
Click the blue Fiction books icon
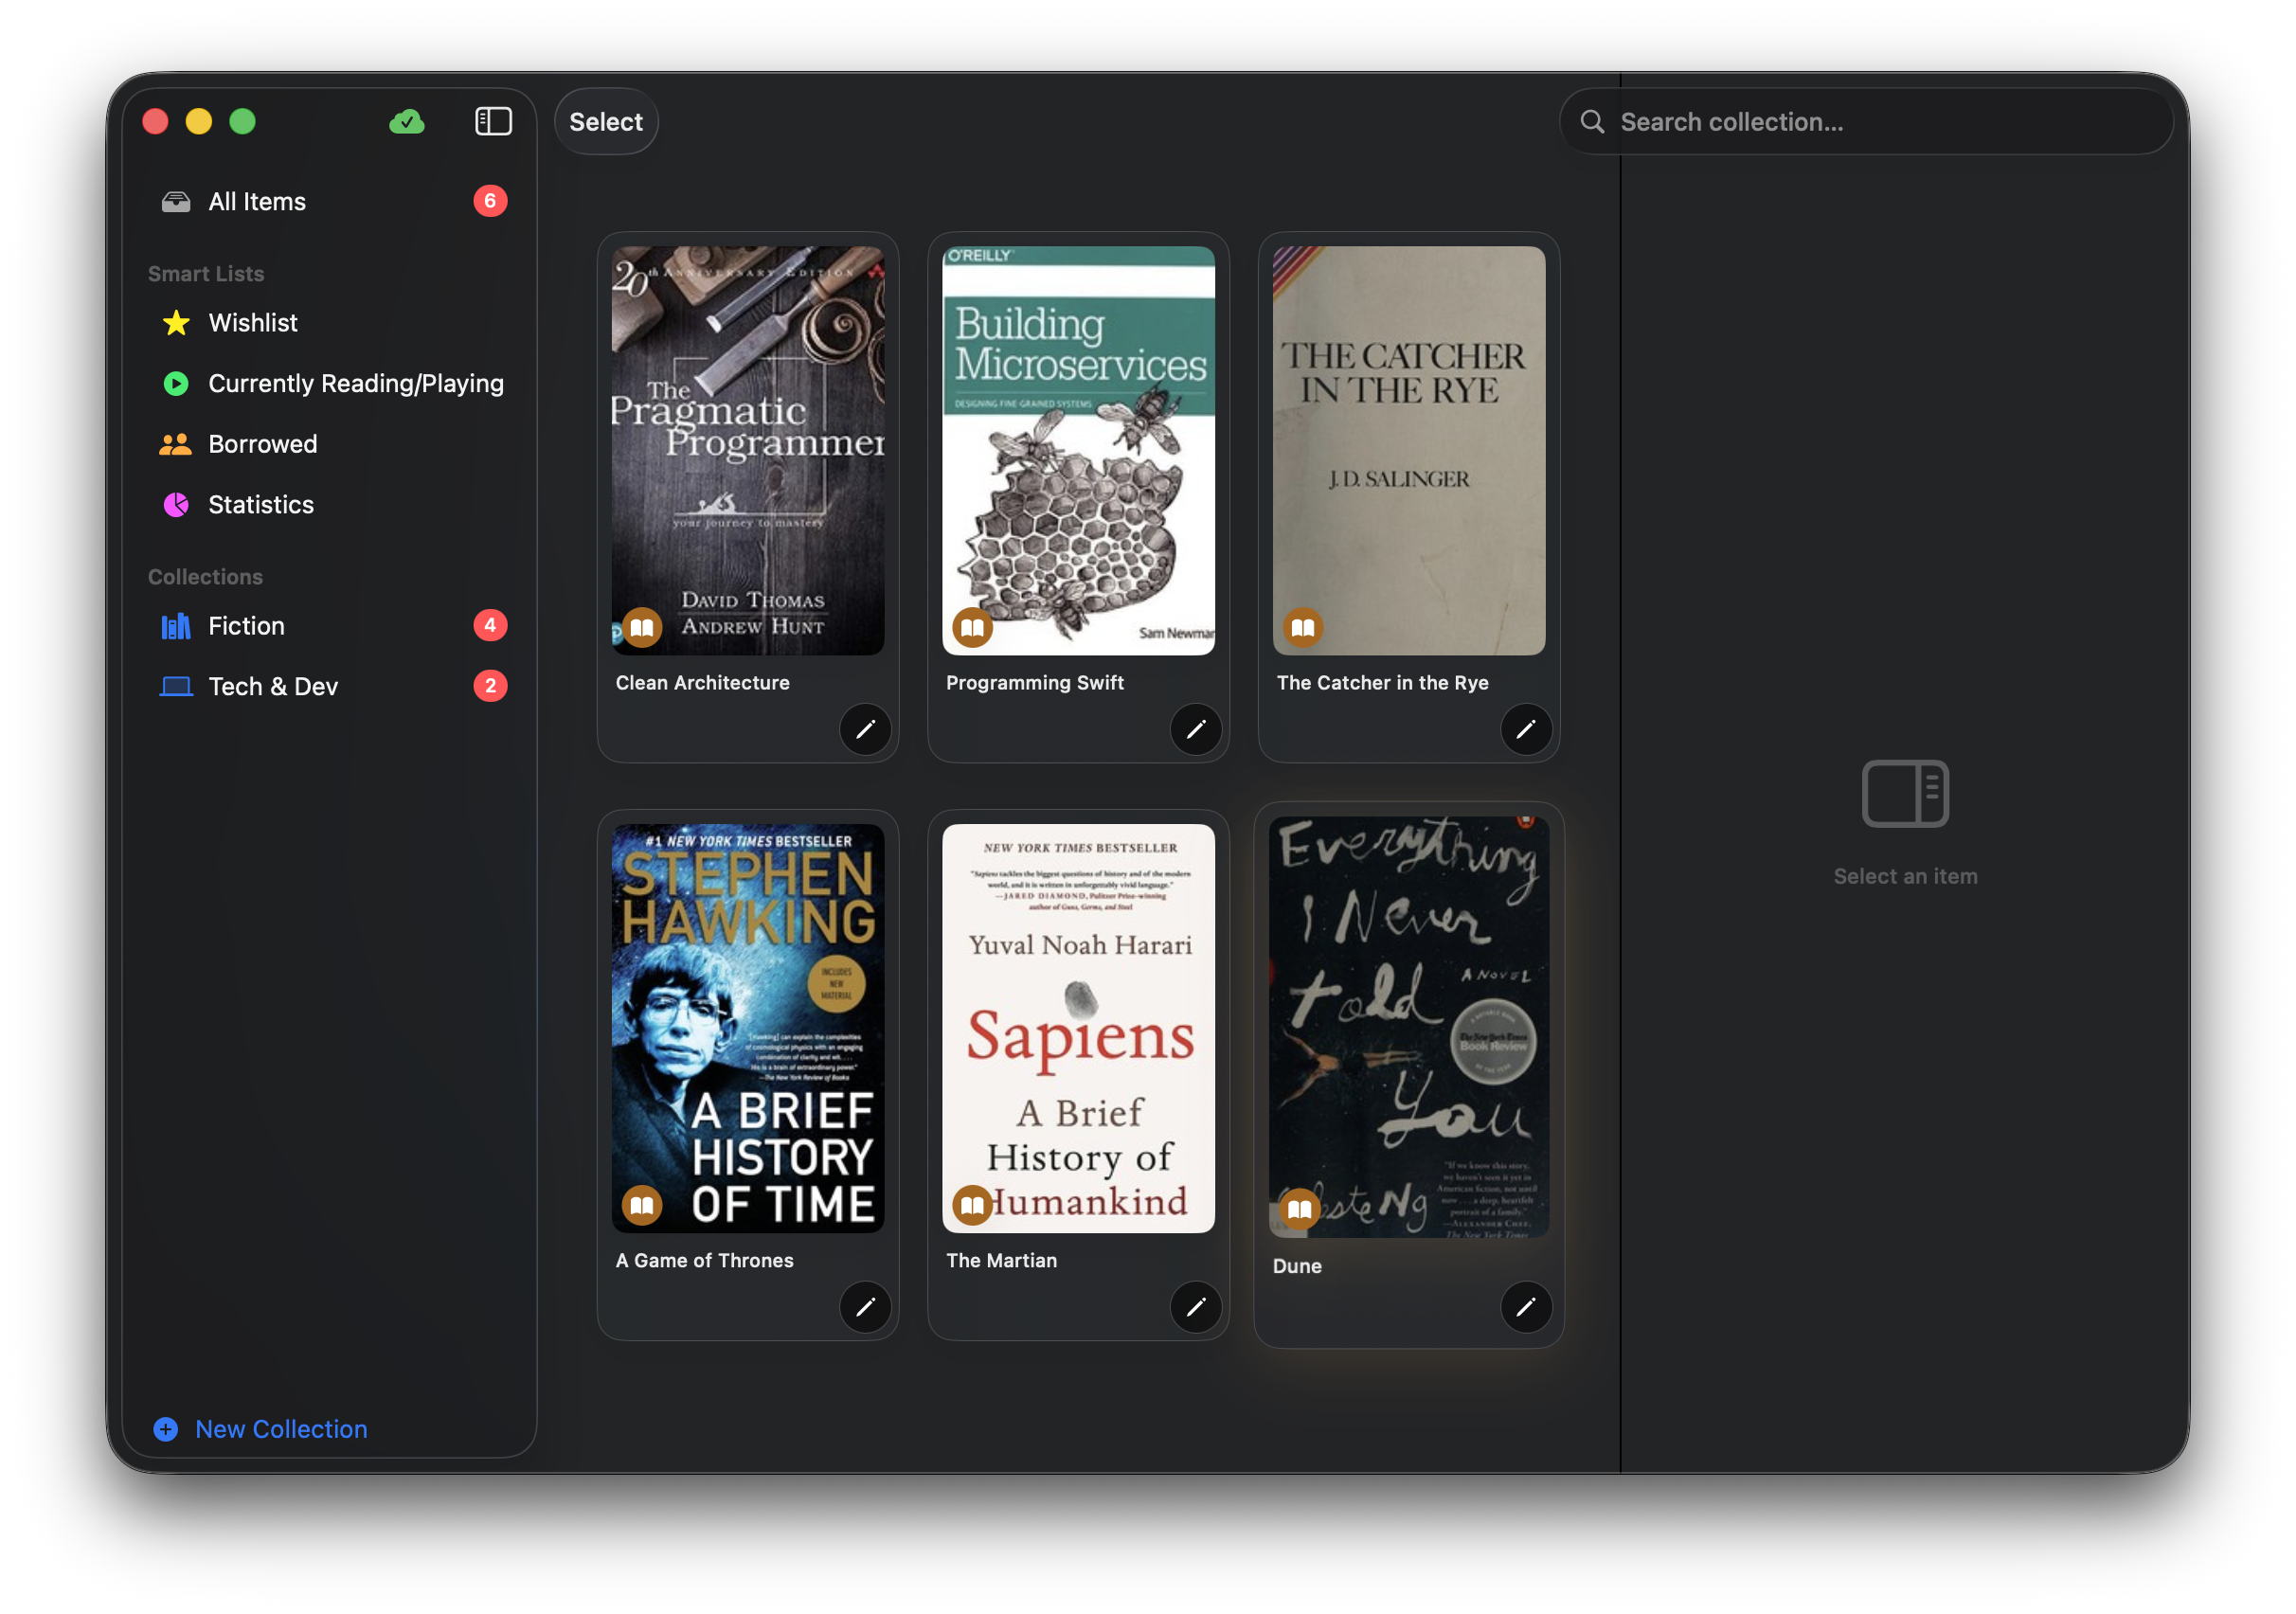coord(176,626)
